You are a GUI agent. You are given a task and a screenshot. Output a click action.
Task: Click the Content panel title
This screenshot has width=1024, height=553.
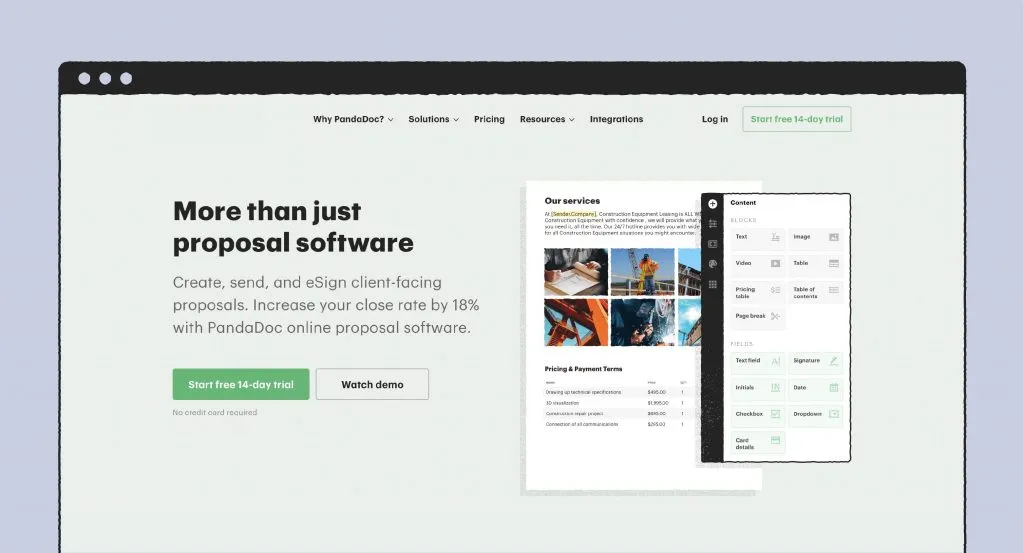tap(743, 202)
